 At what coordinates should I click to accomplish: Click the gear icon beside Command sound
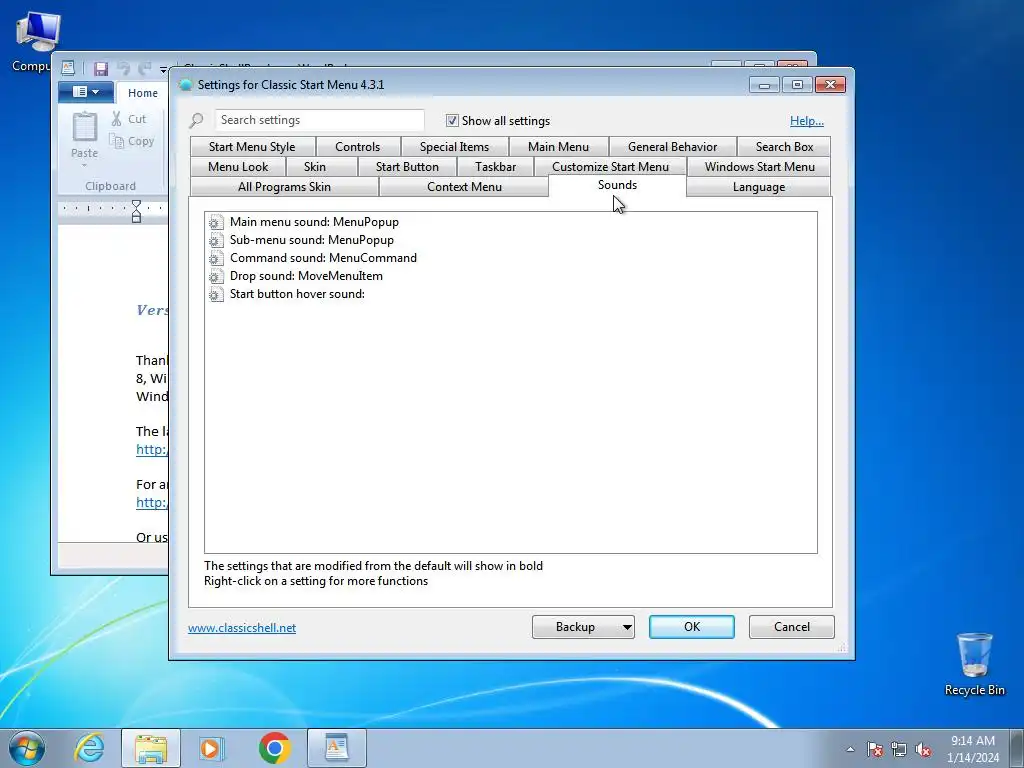click(216, 258)
